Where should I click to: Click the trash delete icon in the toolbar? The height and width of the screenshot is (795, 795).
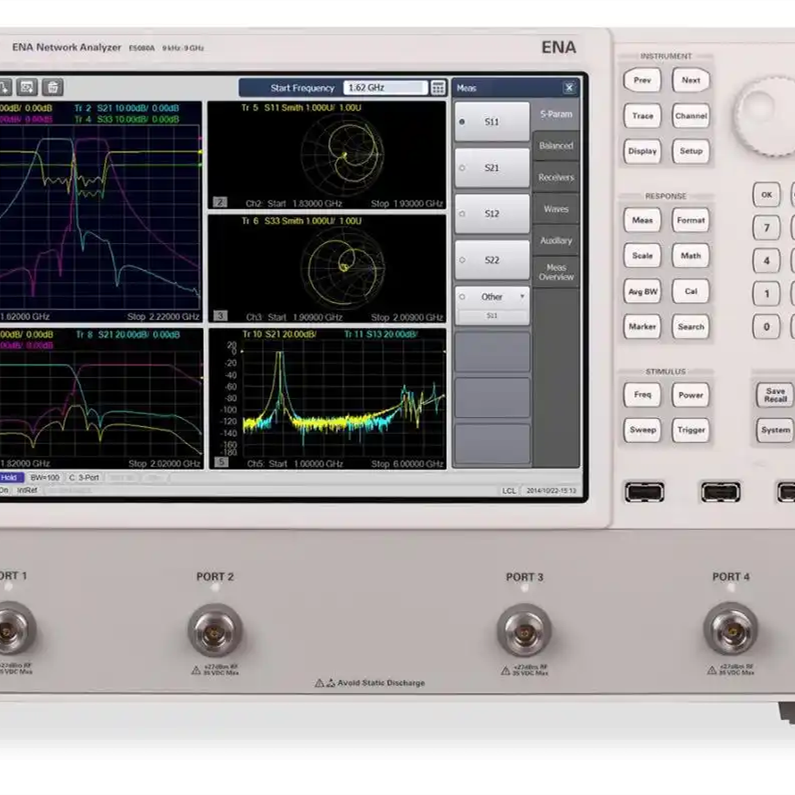52,87
